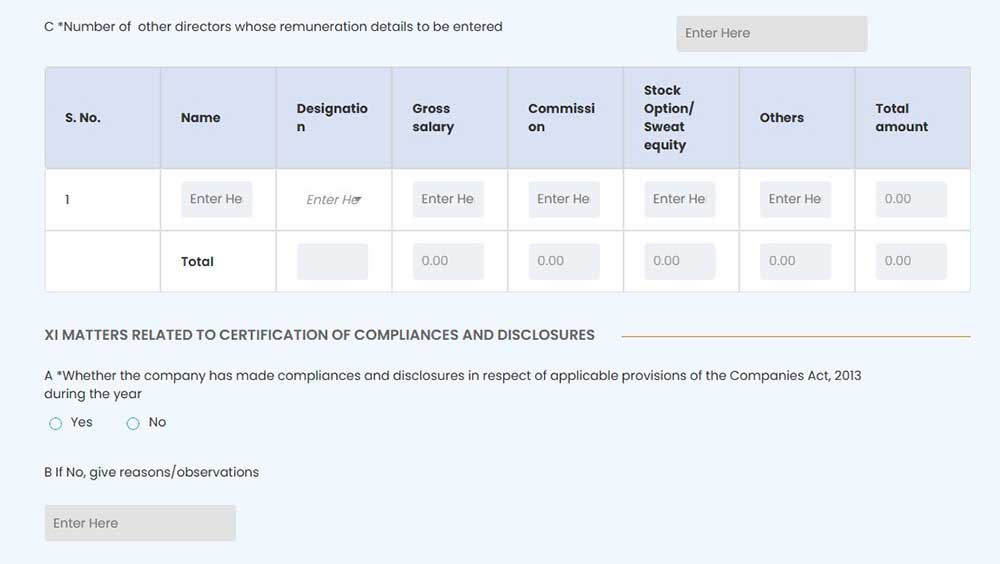This screenshot has width=1000, height=564.
Task: Click the Others field in row 1
Action: coord(795,199)
